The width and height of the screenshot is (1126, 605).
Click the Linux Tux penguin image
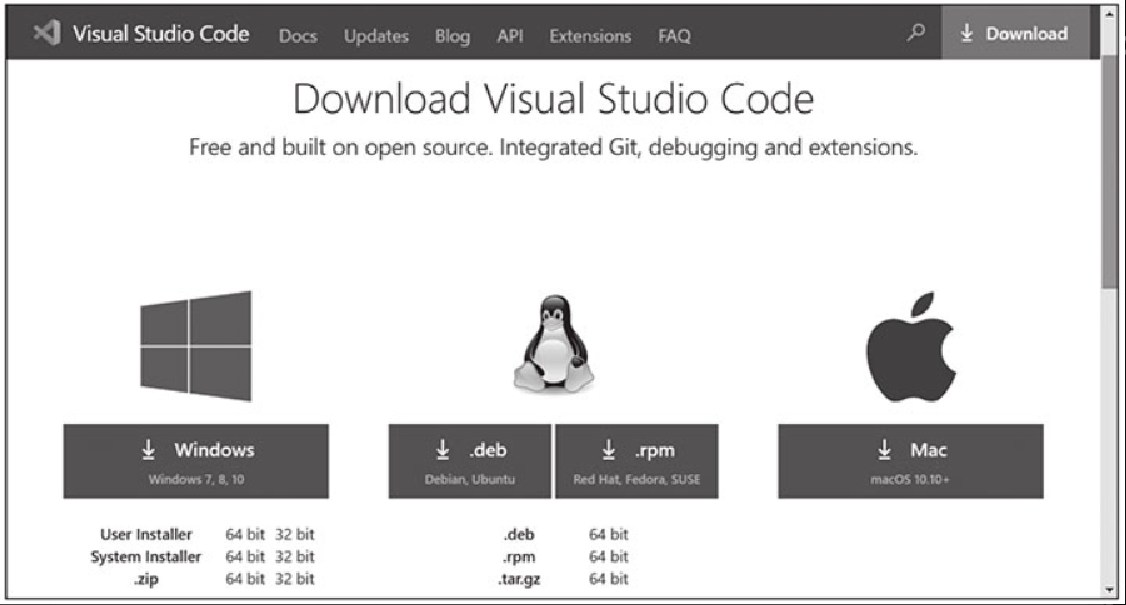554,344
